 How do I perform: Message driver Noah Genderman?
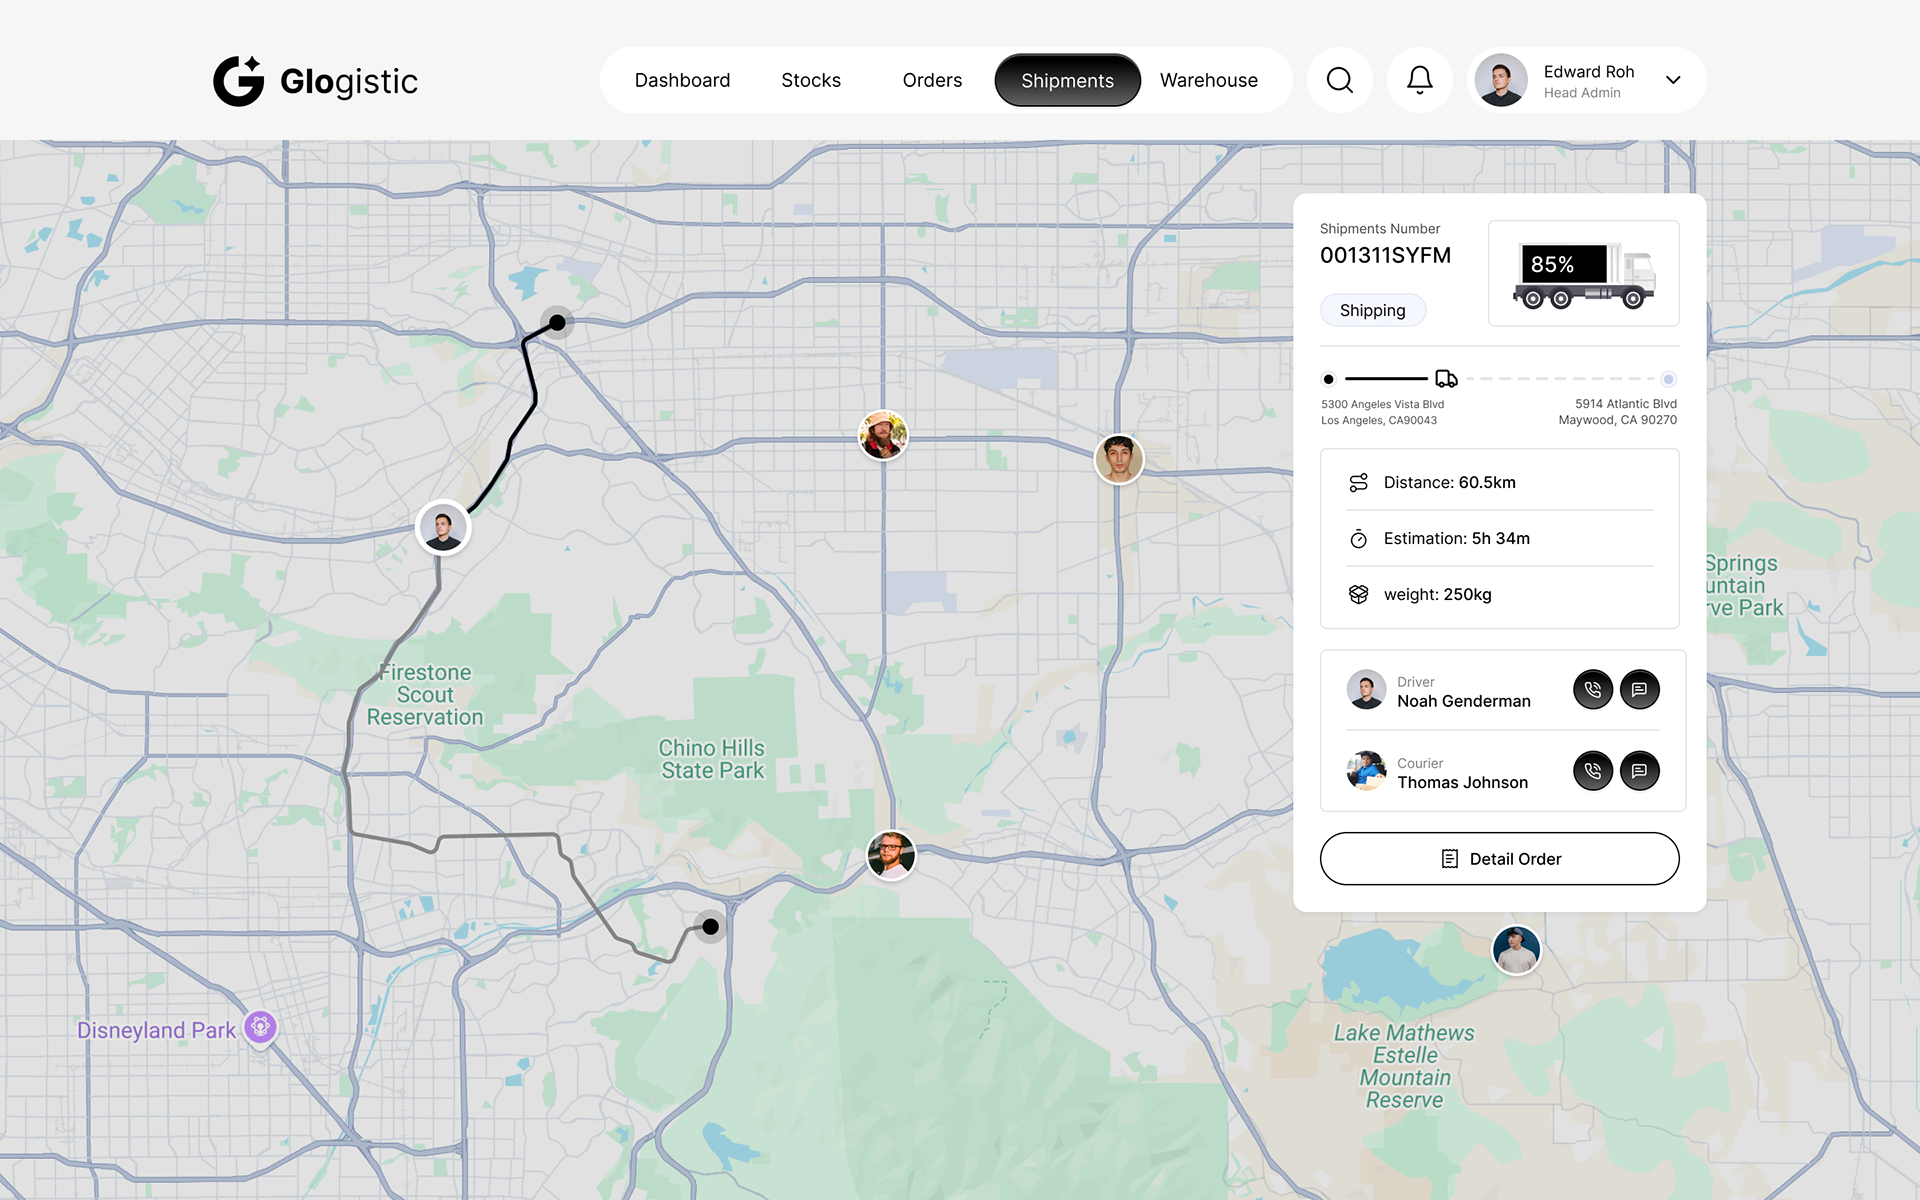coord(1639,690)
